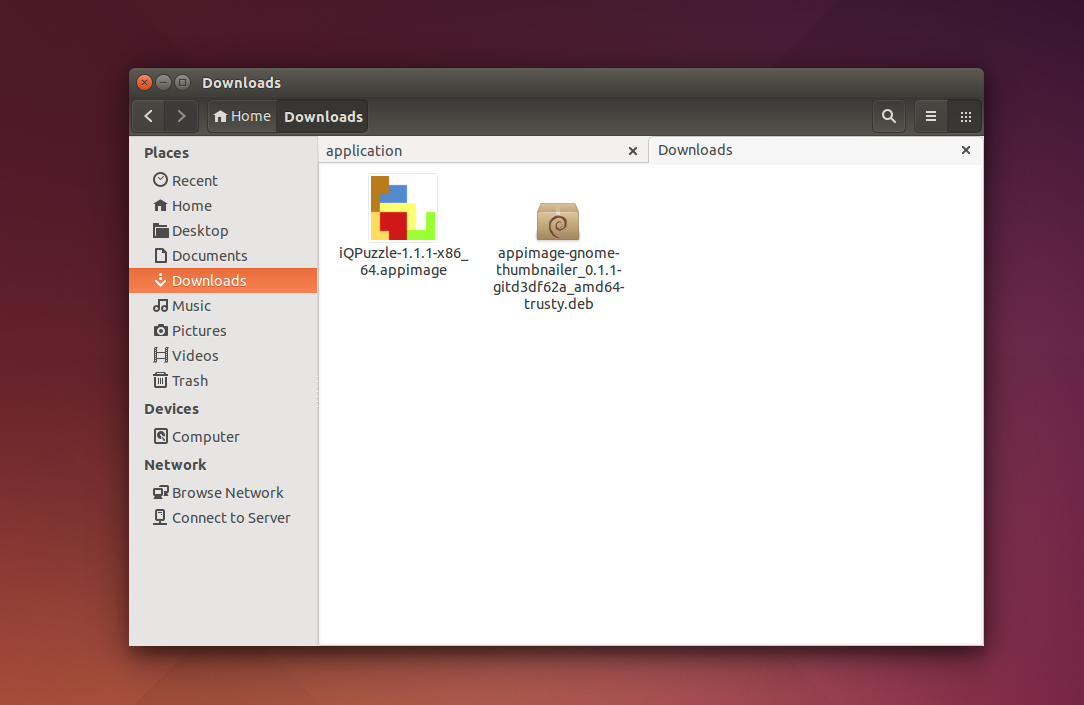Click the Downloads breadcrumb in path bar
Screen dimensions: 1084x705
coord(323,116)
